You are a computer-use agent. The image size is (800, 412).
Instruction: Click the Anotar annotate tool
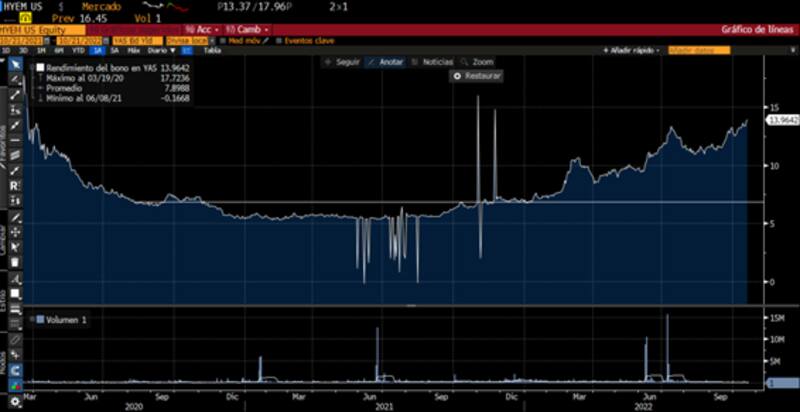pyautogui.click(x=385, y=62)
